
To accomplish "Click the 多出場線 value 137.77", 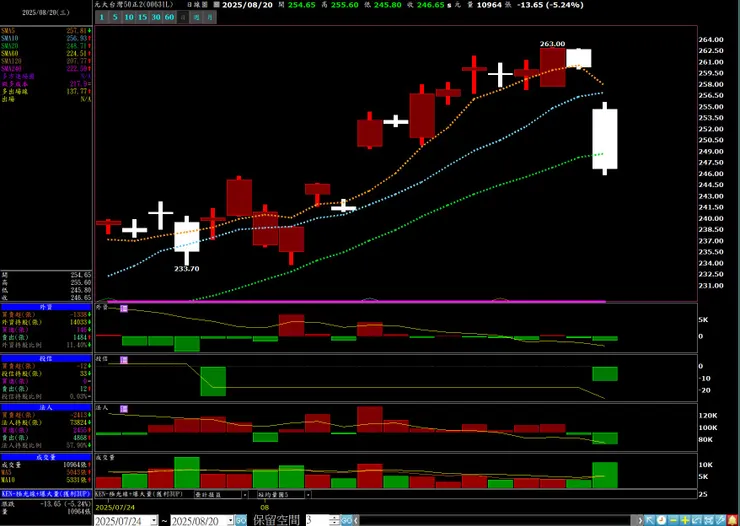I will pos(77,92).
